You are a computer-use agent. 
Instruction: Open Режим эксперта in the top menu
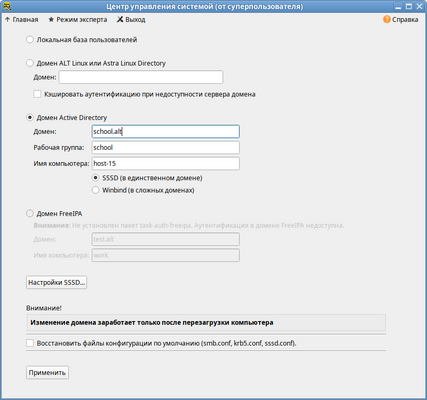tap(82, 19)
